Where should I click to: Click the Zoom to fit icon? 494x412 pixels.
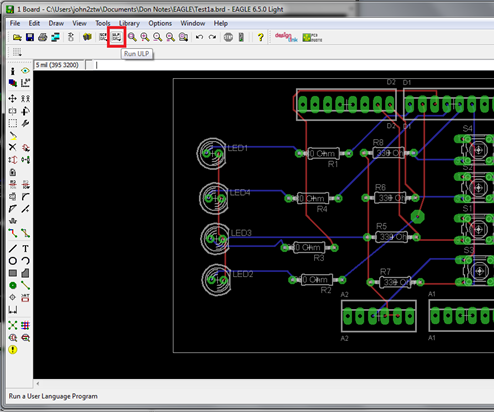(132, 37)
